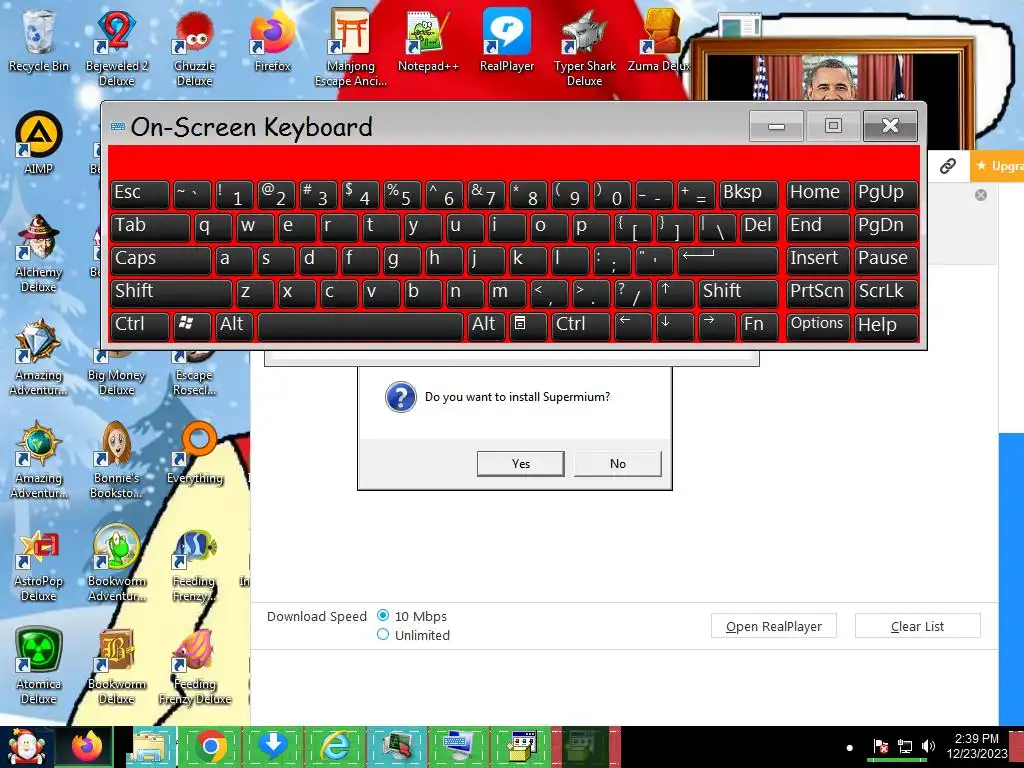Screen dimensions: 1024x768
Task: Select Unlimited download speed
Action: (383, 634)
